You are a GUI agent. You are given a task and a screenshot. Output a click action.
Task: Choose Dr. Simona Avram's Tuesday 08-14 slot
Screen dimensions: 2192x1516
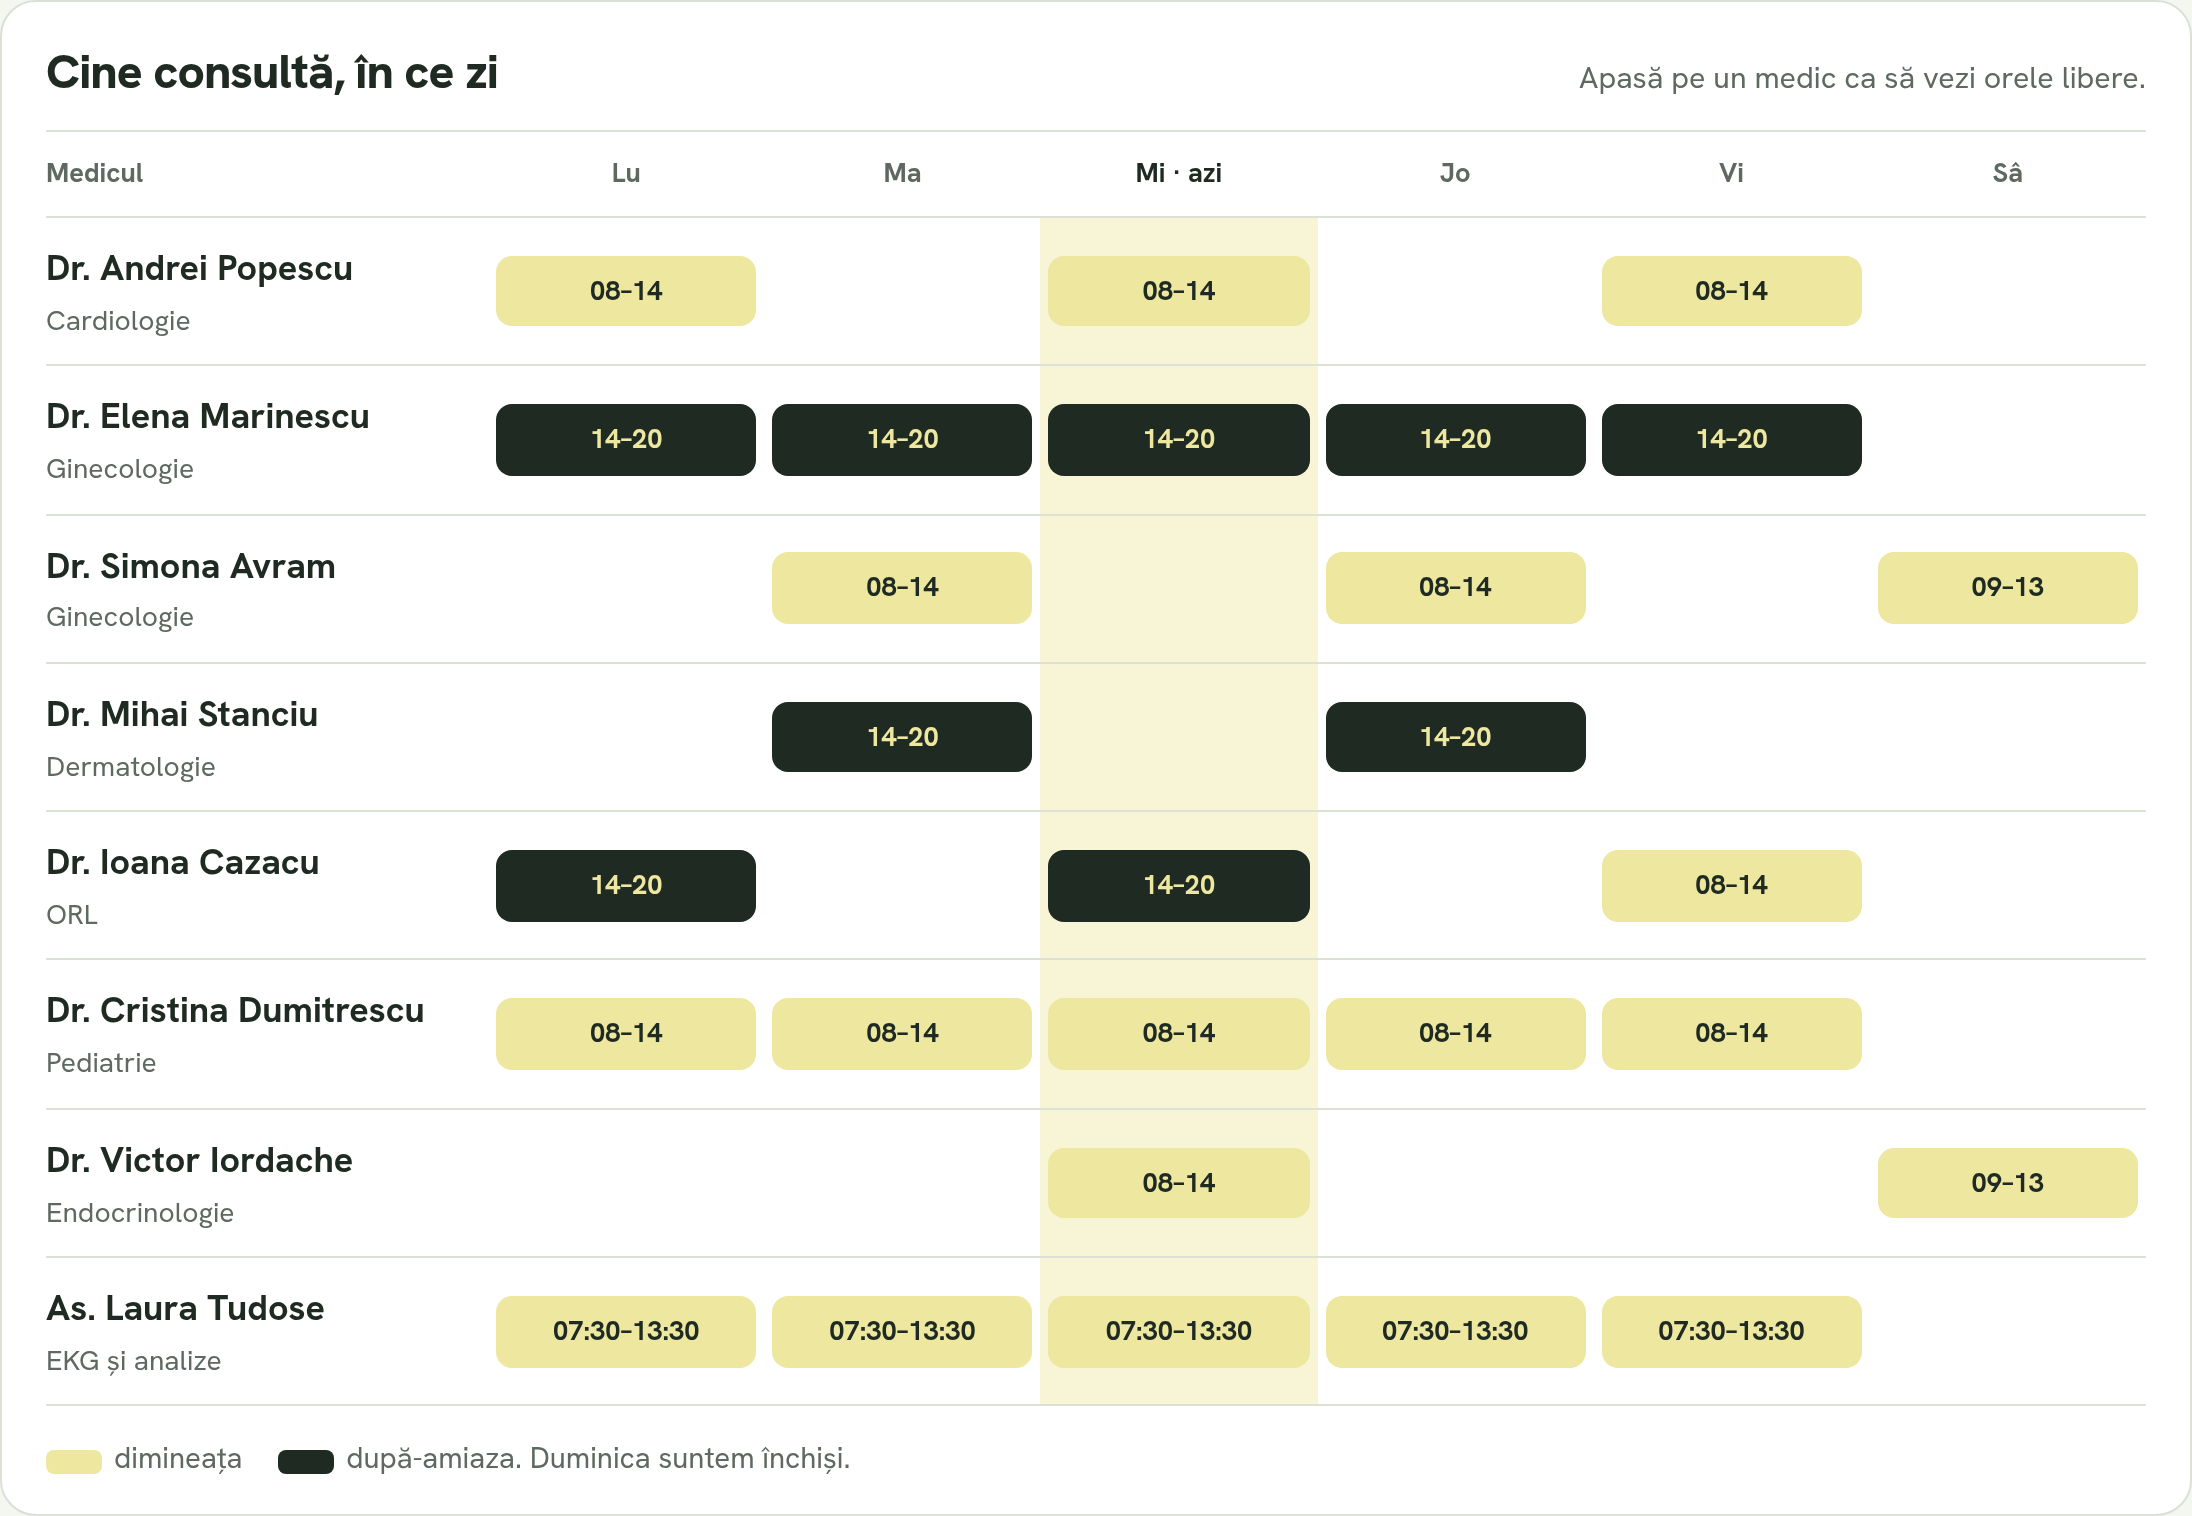pos(901,587)
